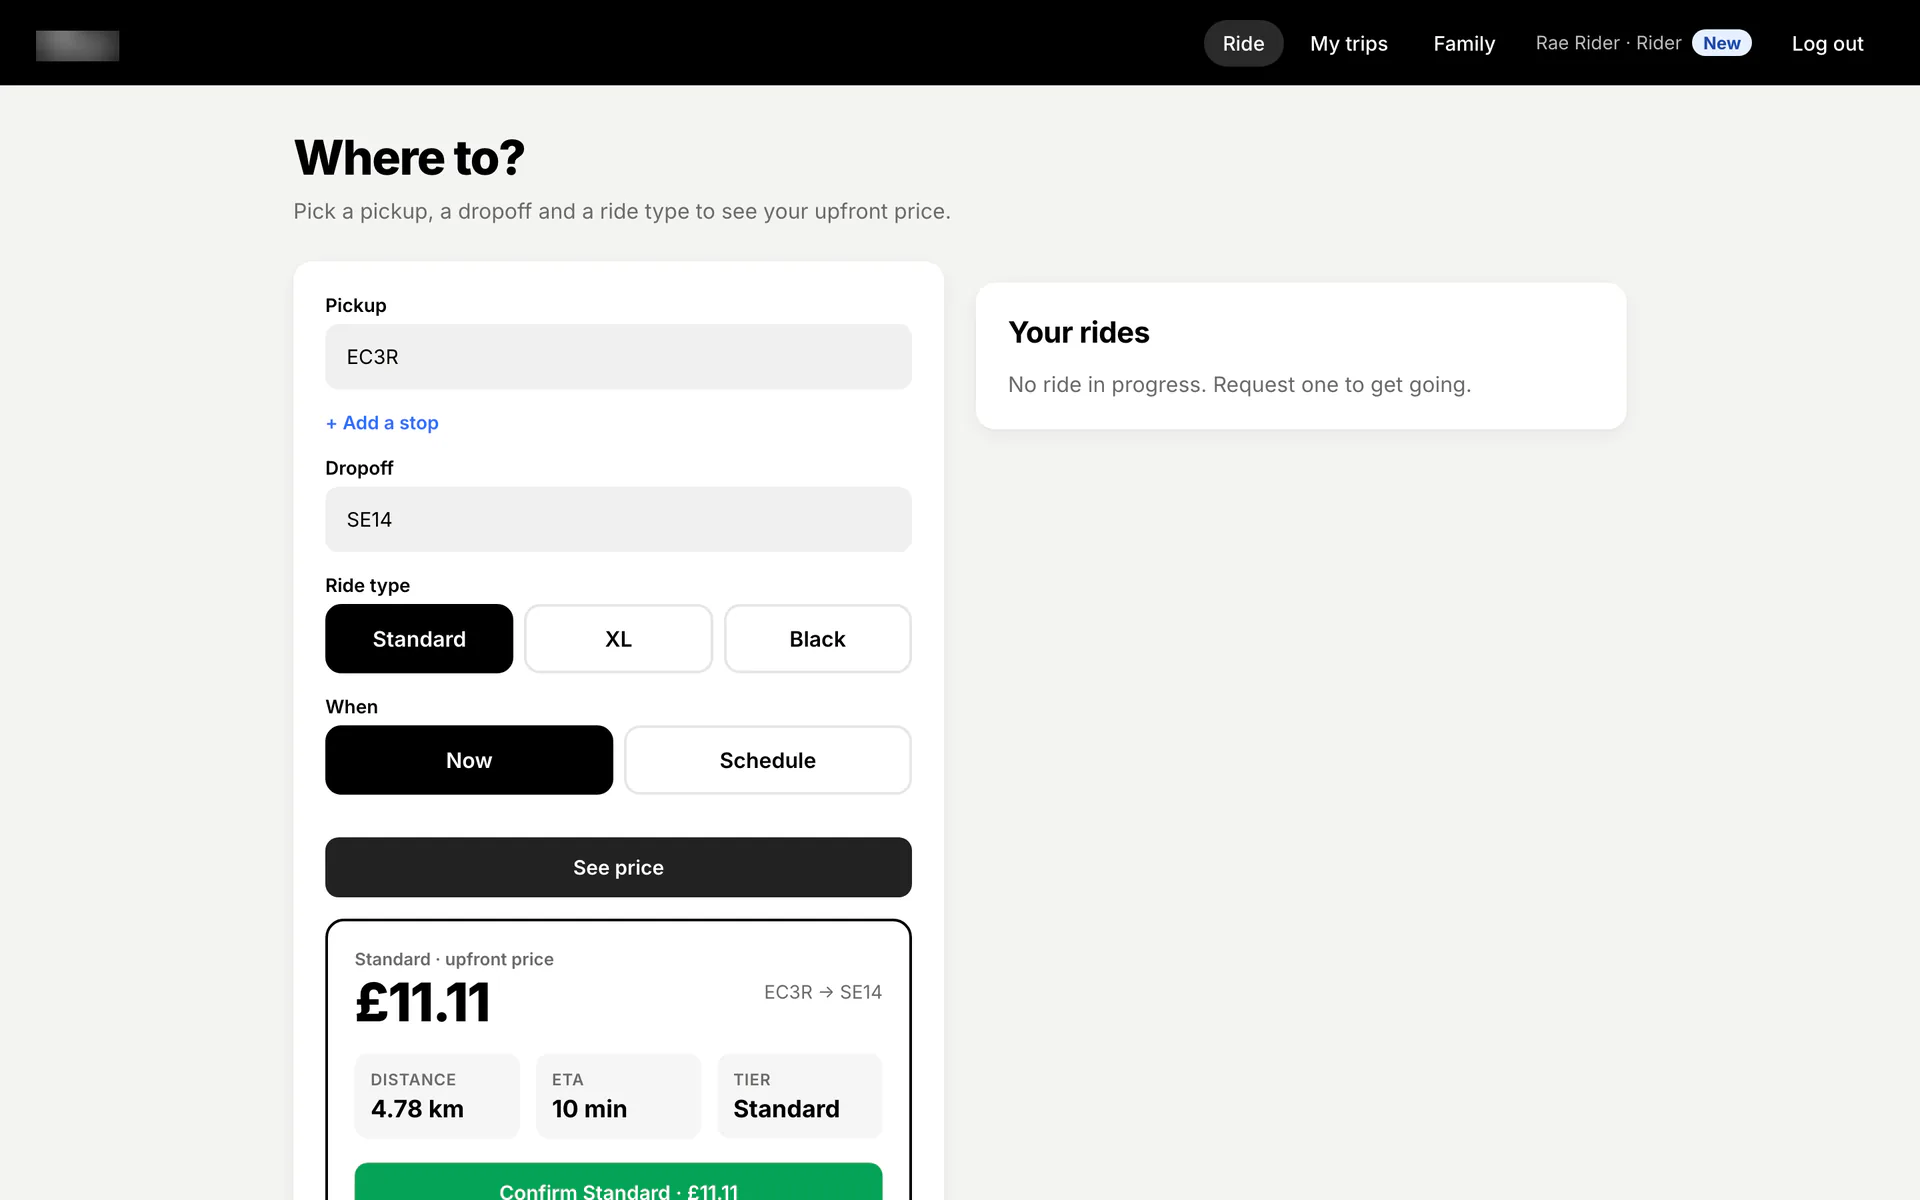Pick the Black ride type
Viewport: 1920px width, 1200px height.
817,639
